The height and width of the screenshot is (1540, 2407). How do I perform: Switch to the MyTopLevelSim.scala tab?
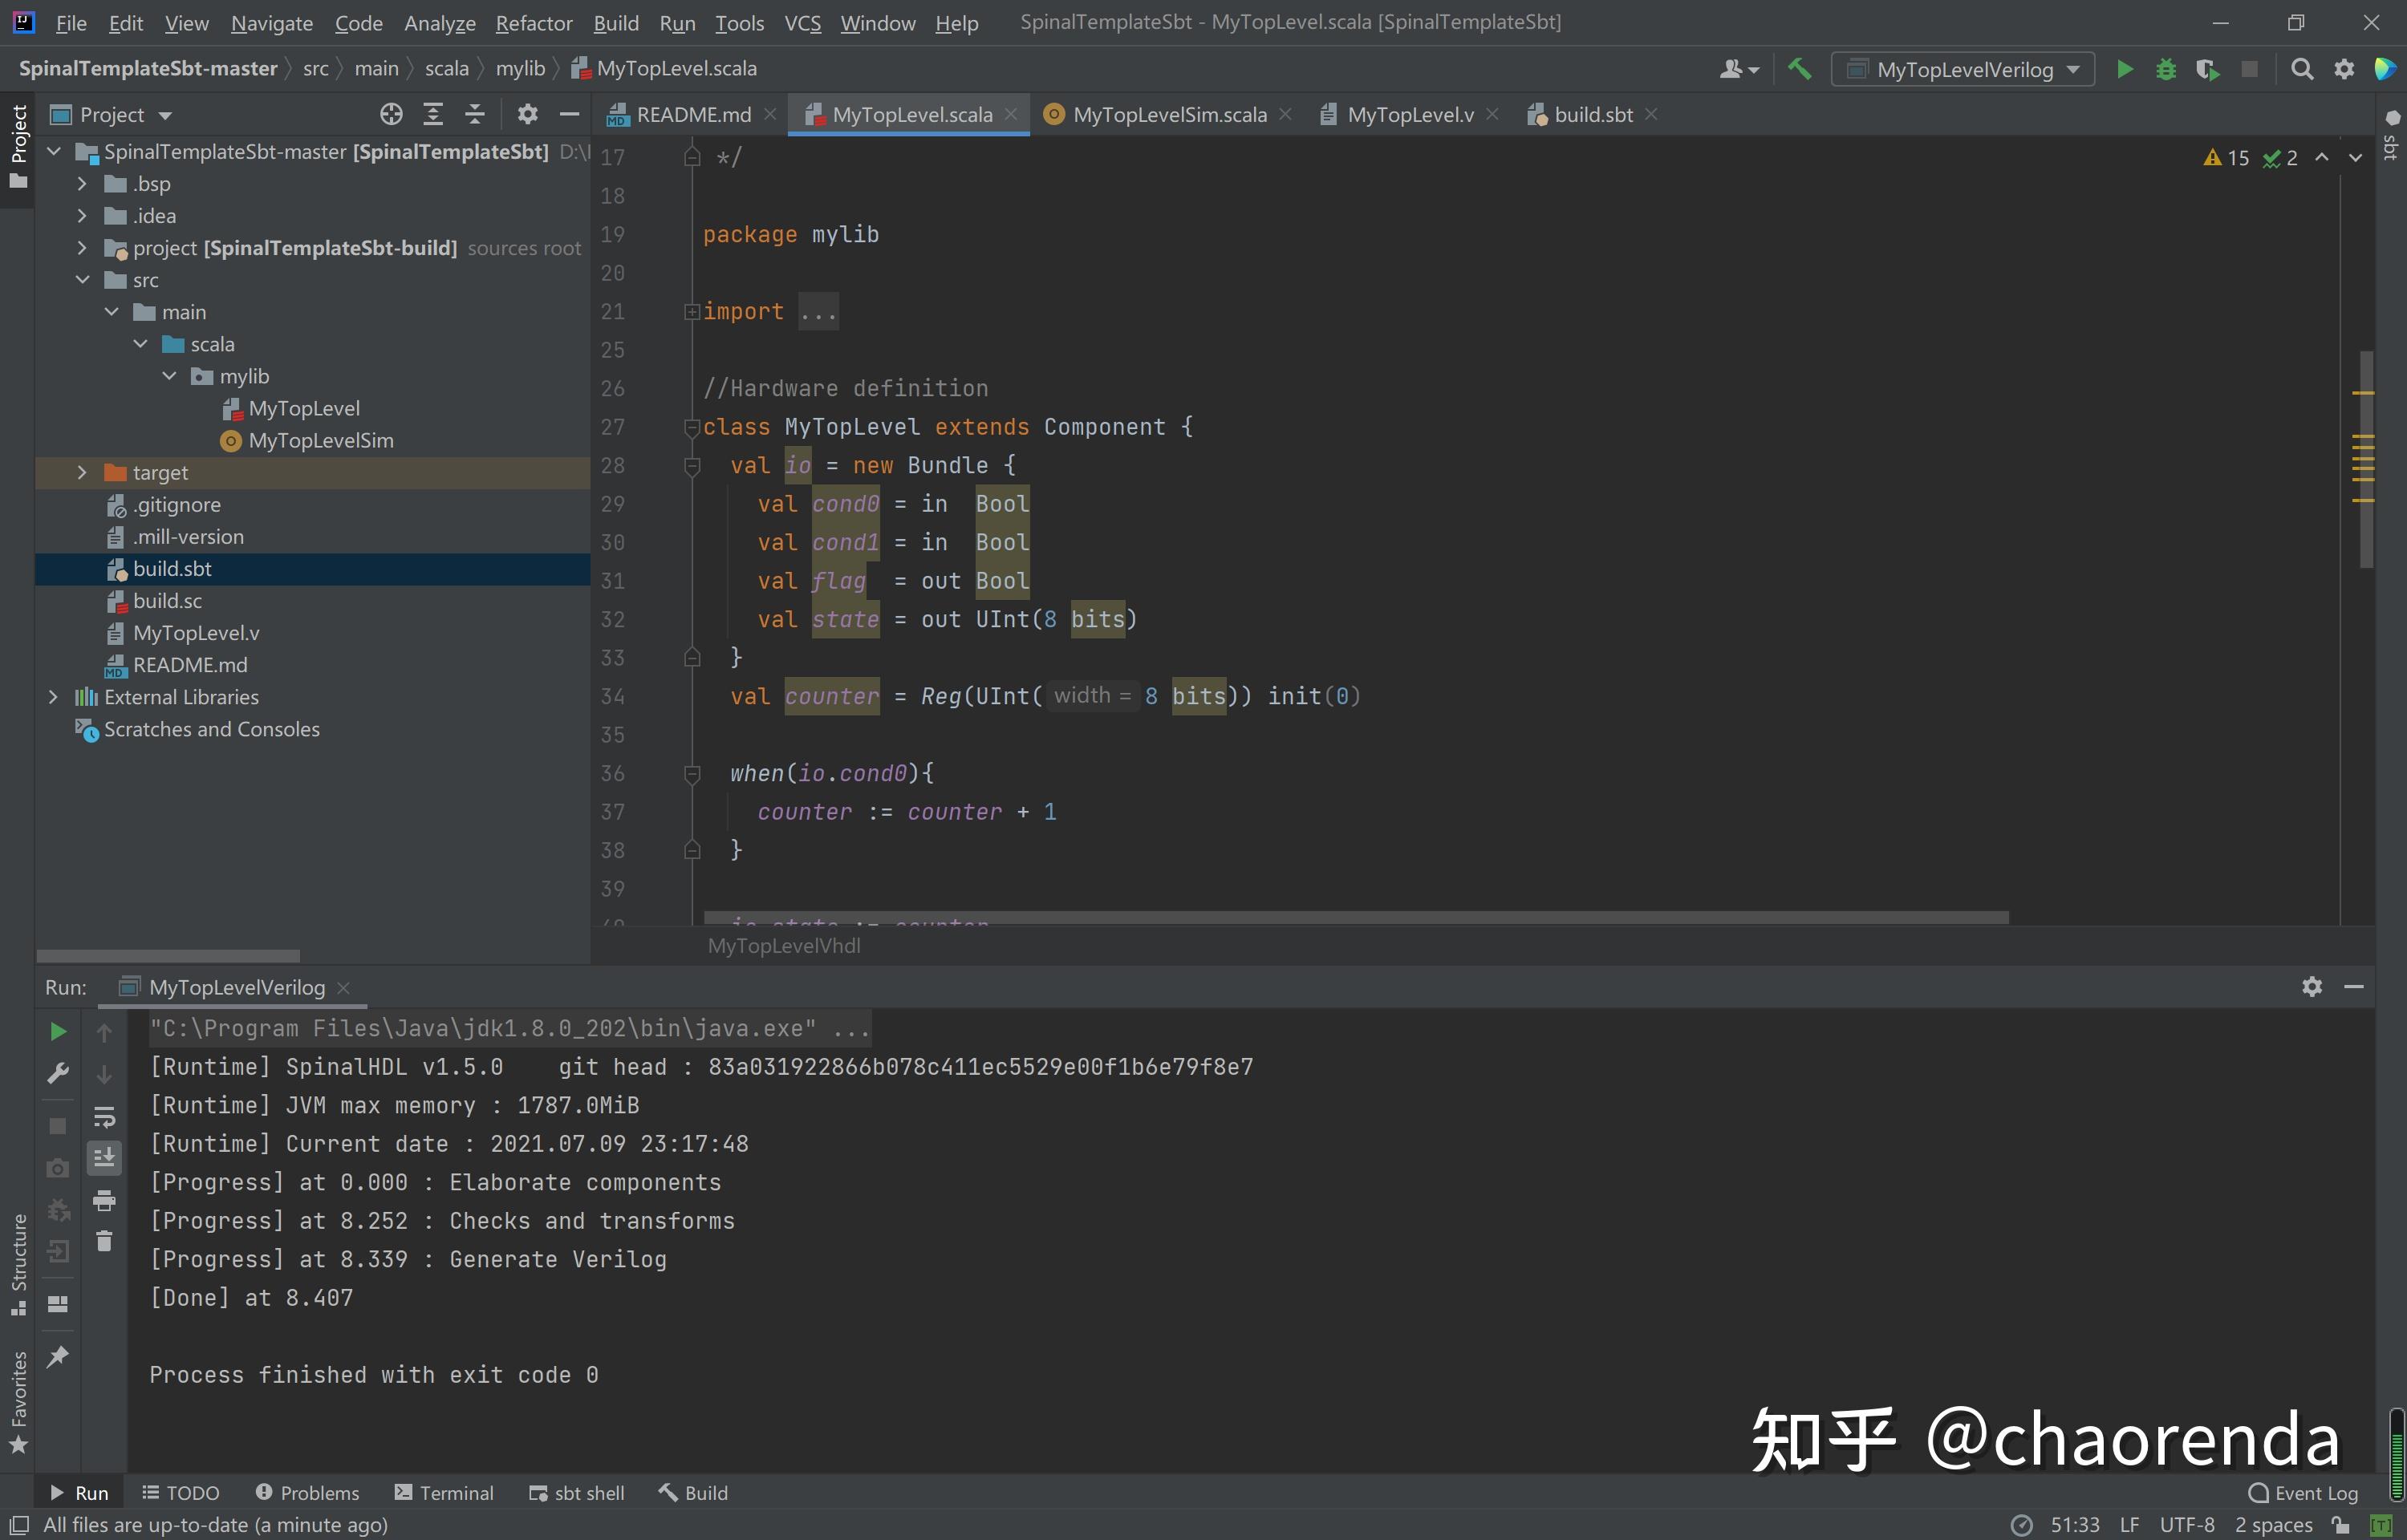[x=1168, y=114]
